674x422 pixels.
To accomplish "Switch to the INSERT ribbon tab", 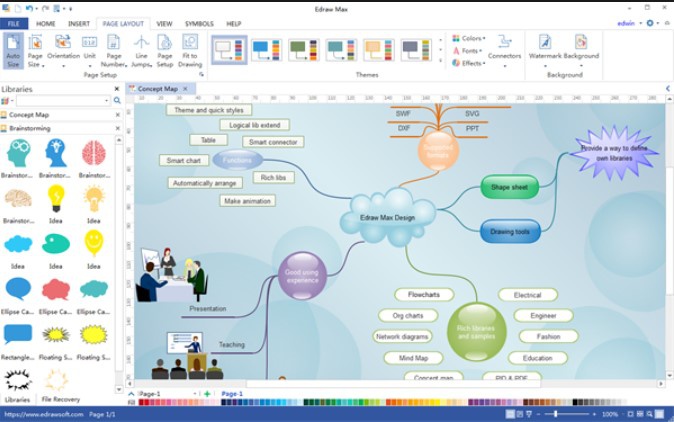I will click(x=79, y=24).
